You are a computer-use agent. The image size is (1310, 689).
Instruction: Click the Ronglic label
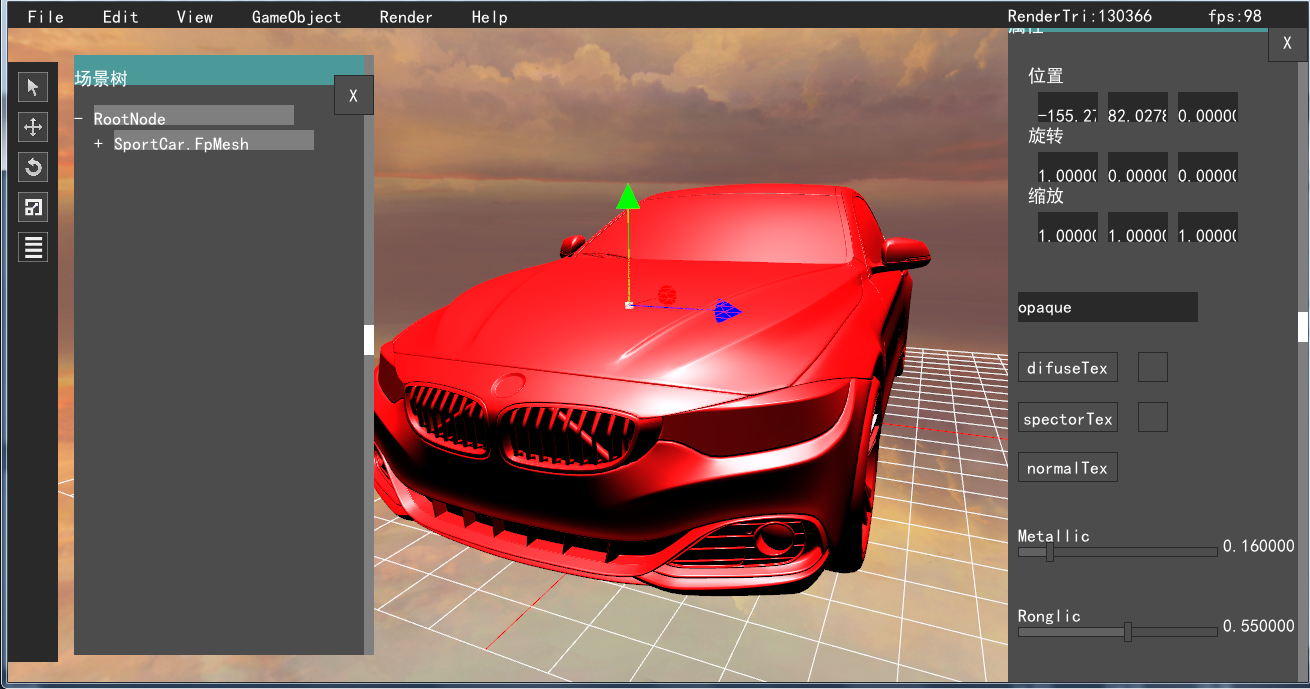pyautogui.click(x=1049, y=616)
